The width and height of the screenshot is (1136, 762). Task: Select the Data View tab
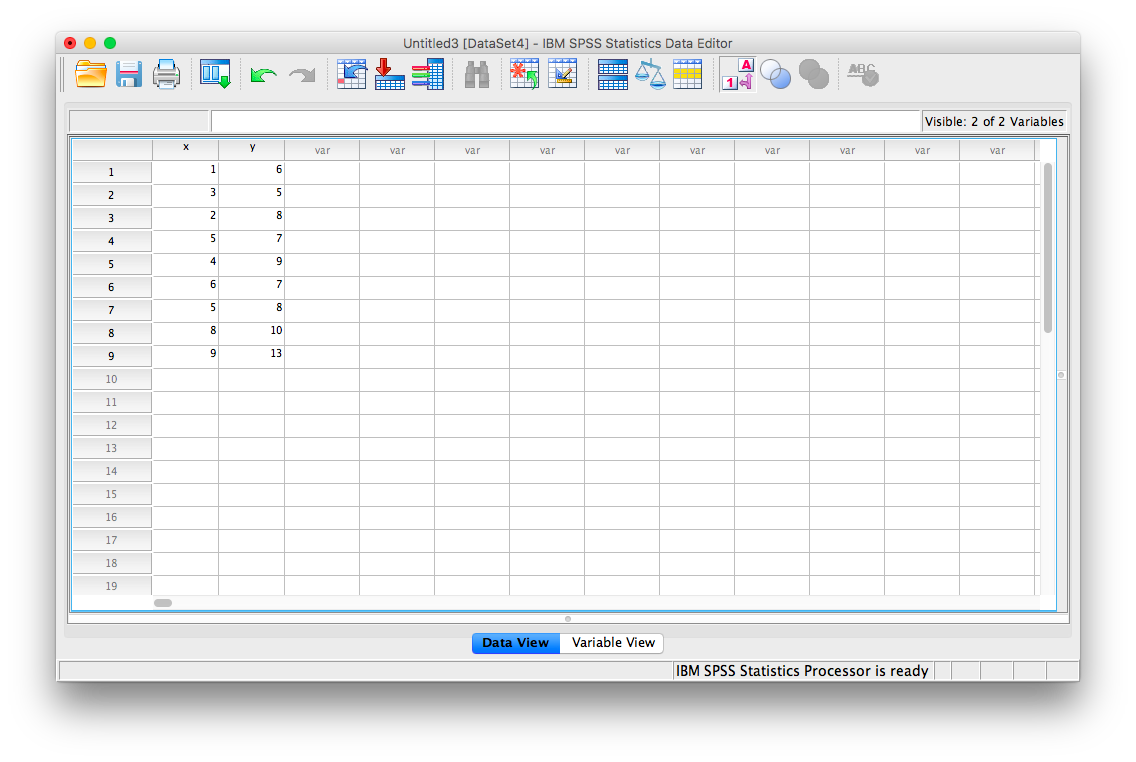(516, 642)
